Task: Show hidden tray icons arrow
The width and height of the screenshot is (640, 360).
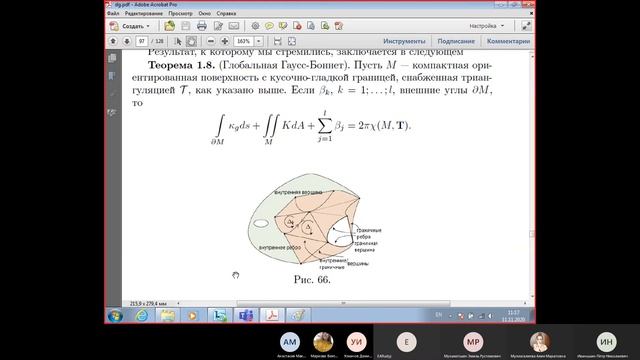Action: point(450,316)
